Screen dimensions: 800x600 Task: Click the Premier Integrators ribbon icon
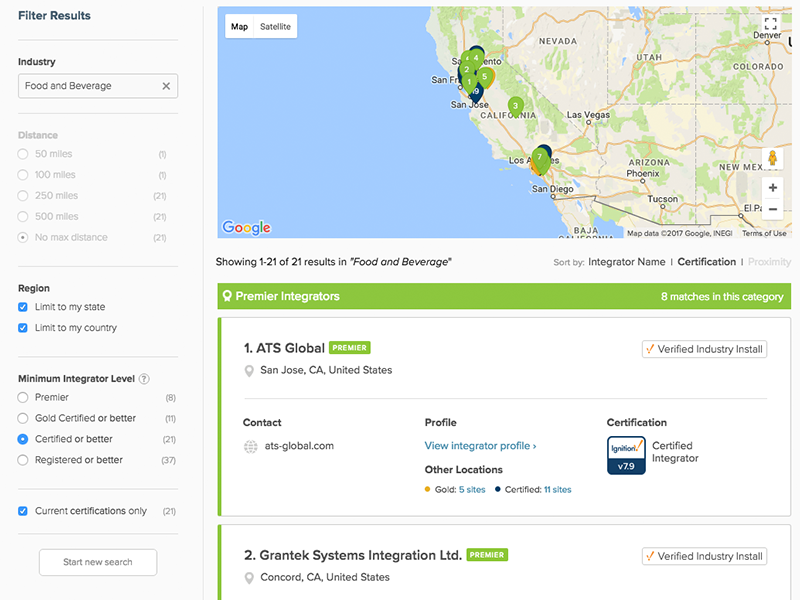click(x=227, y=296)
